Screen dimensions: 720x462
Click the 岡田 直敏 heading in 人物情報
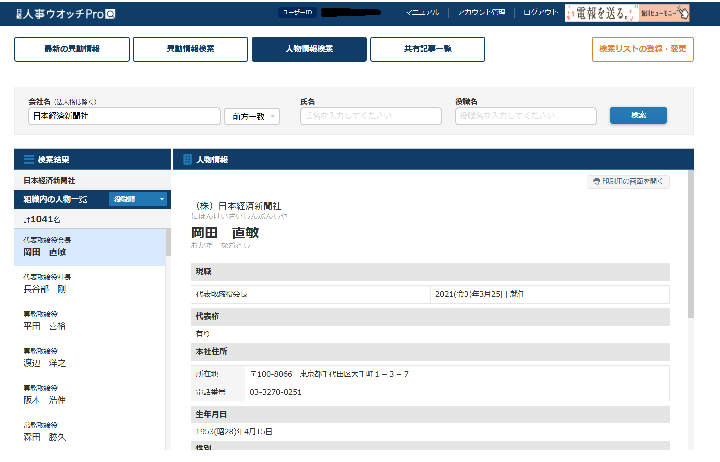click(x=225, y=233)
